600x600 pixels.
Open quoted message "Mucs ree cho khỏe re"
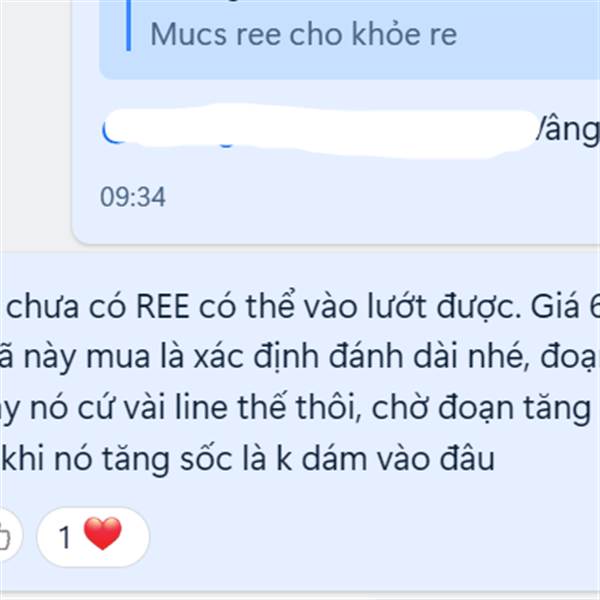tap(303, 34)
